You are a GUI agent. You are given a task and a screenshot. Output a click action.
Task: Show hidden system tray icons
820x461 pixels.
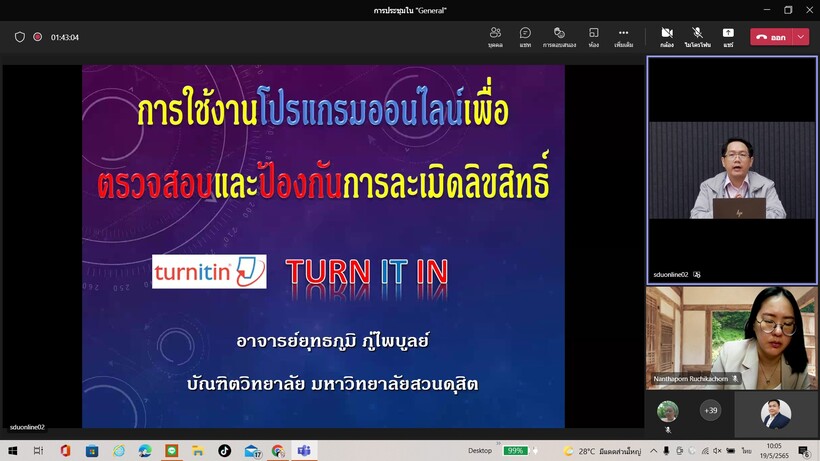(x=654, y=451)
